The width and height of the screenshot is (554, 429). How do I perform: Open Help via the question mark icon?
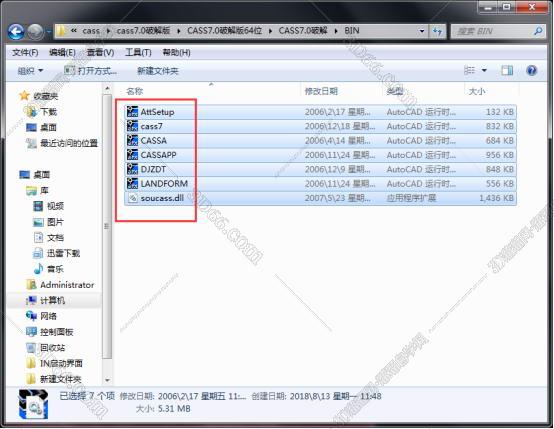[531, 71]
